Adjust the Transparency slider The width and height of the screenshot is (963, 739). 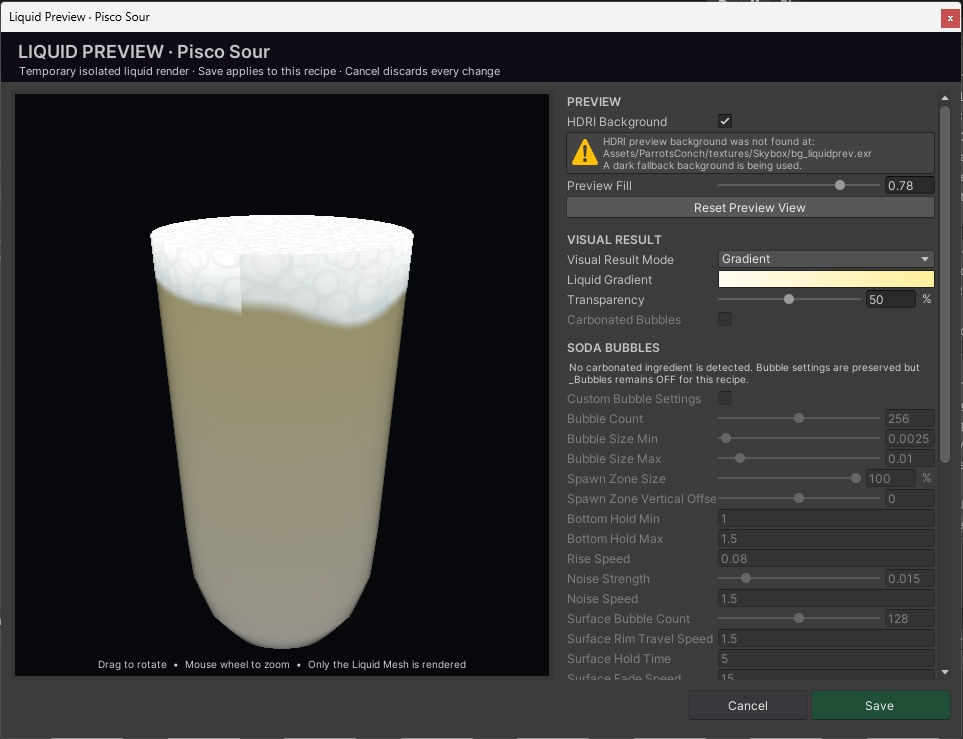tap(789, 299)
